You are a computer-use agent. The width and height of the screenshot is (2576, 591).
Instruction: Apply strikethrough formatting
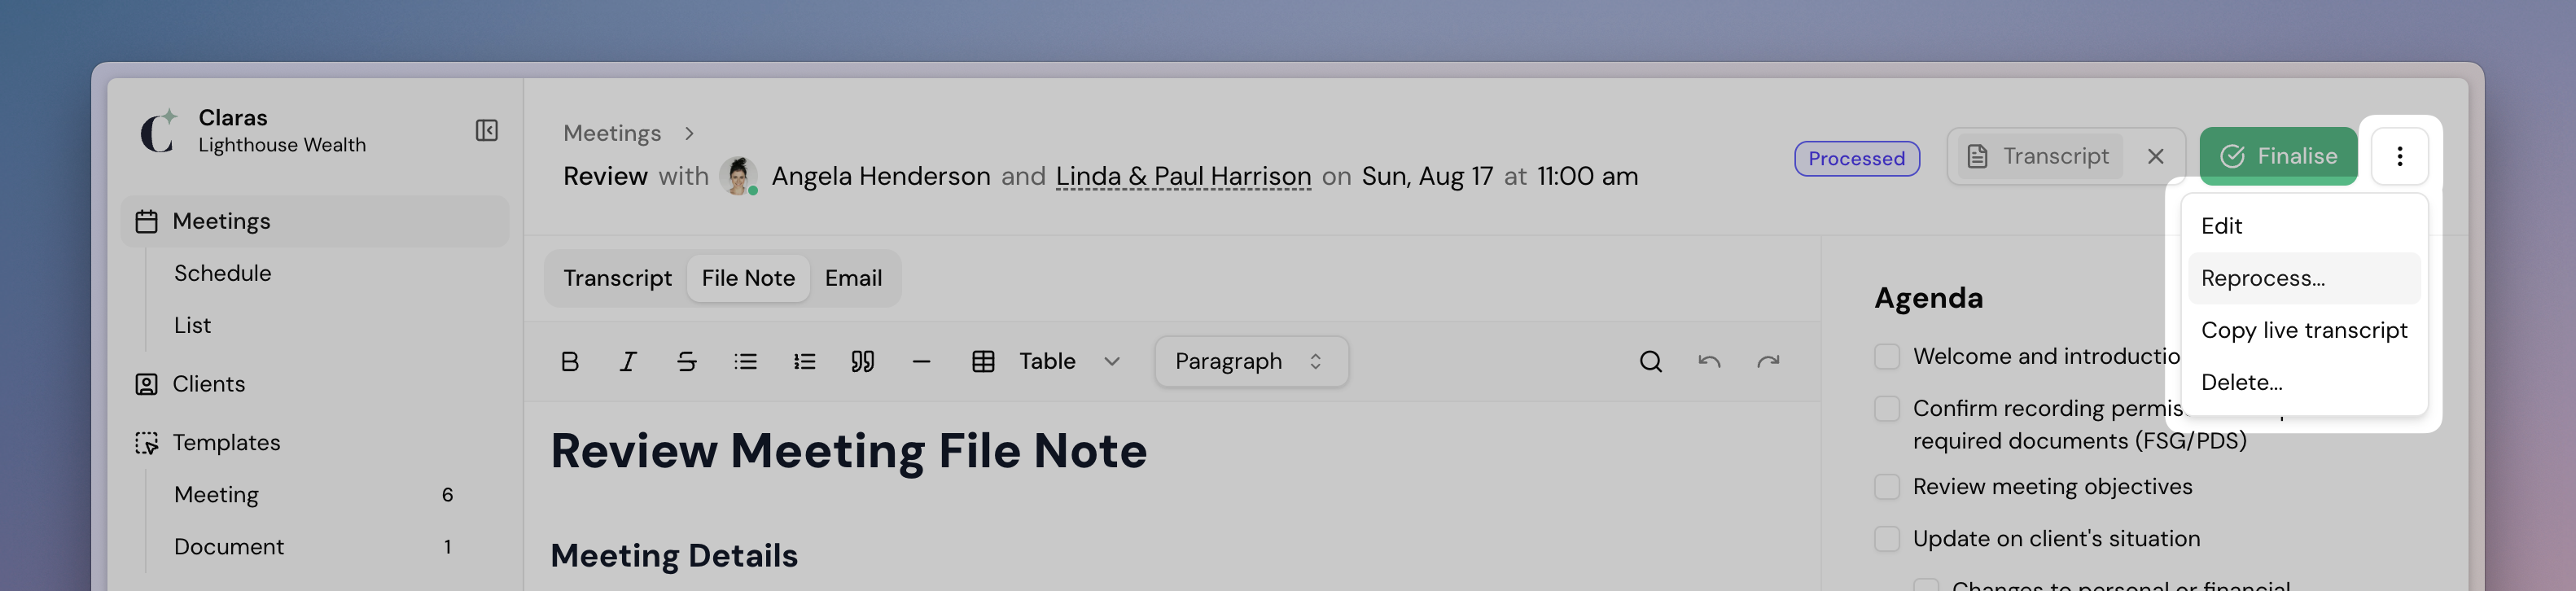[x=686, y=361]
